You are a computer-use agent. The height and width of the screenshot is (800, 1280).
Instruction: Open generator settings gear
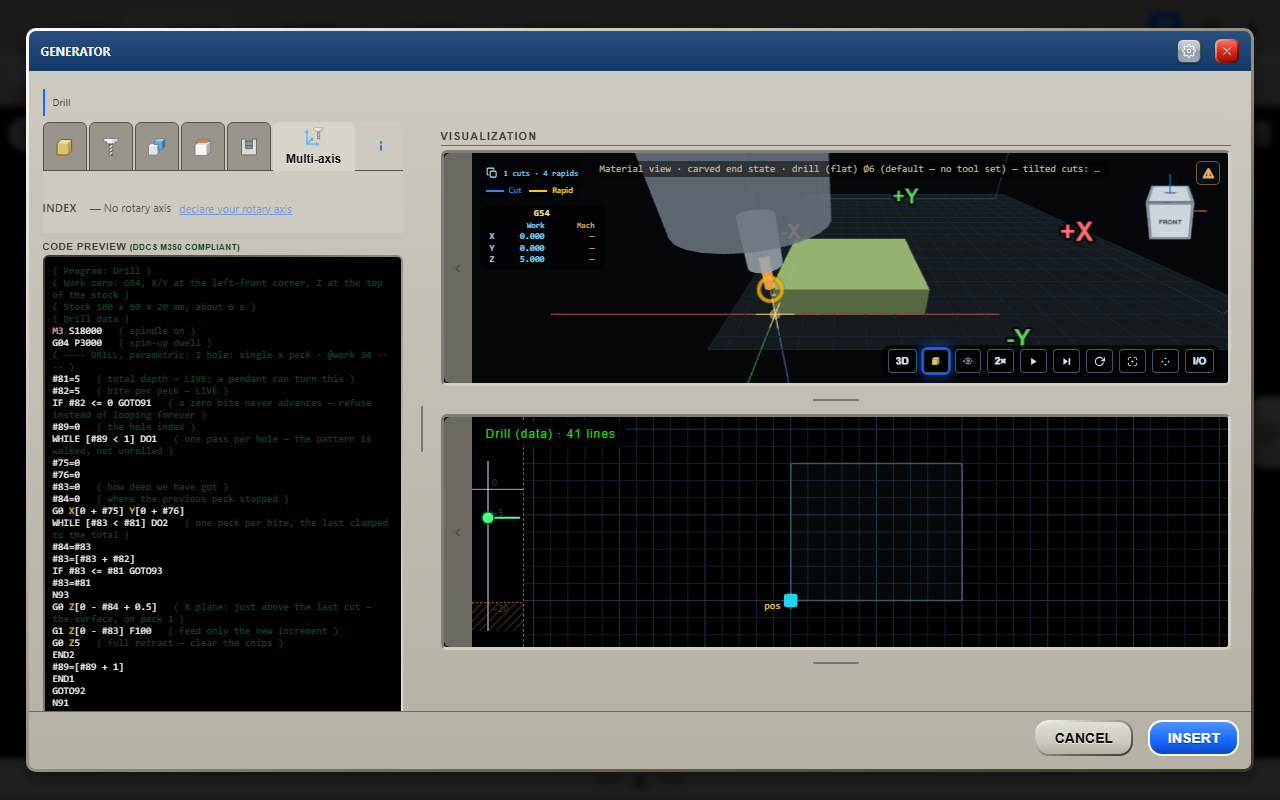pos(1189,51)
